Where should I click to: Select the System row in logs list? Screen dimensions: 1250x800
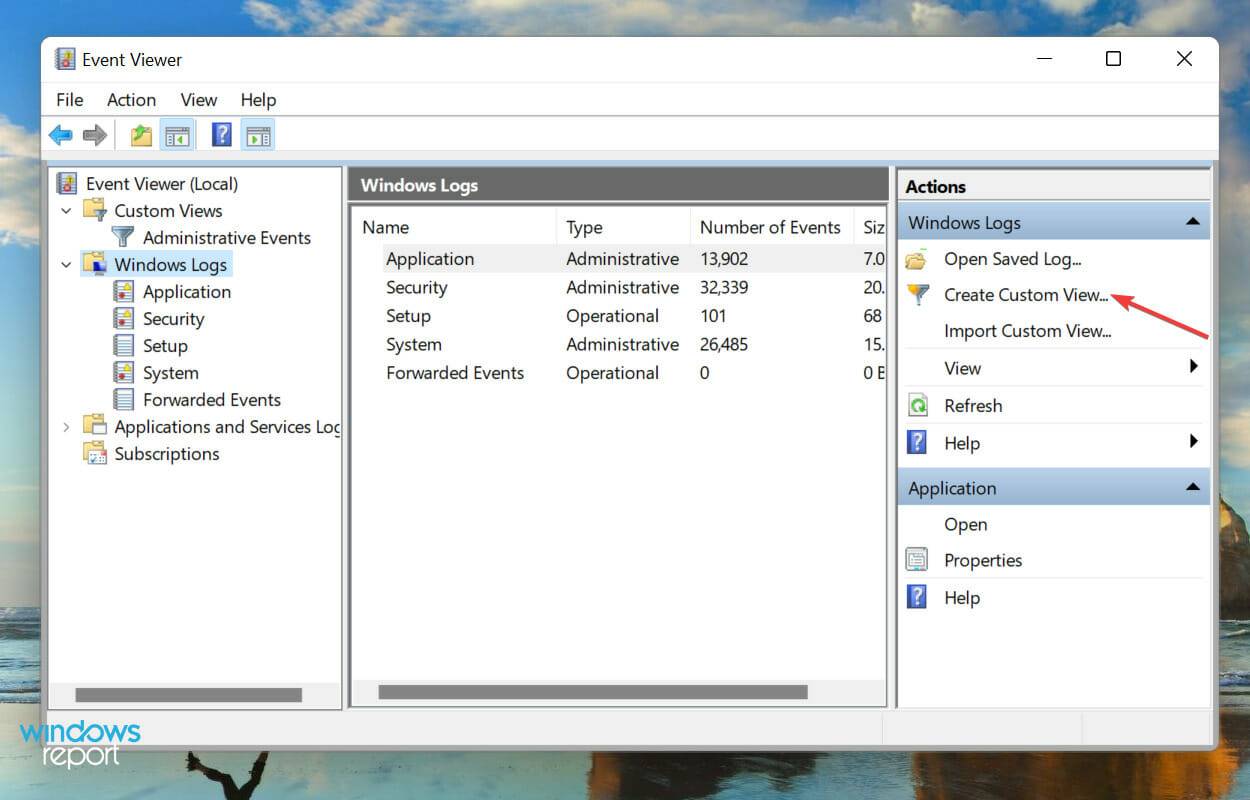click(x=414, y=344)
